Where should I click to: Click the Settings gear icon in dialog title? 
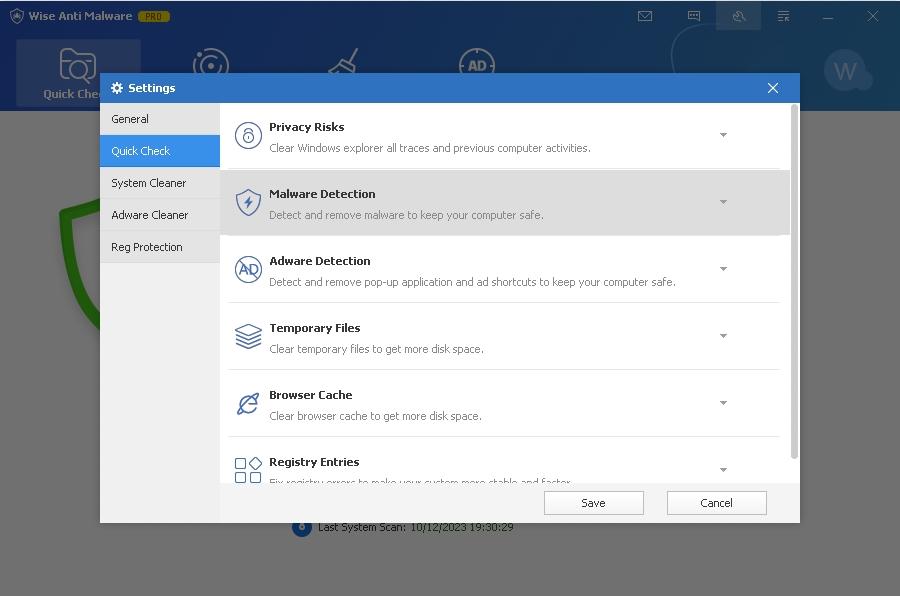coord(117,88)
